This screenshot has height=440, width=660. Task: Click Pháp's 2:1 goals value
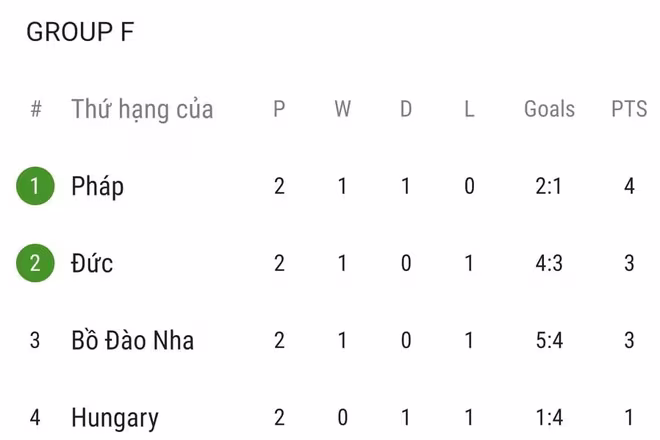pos(549,186)
